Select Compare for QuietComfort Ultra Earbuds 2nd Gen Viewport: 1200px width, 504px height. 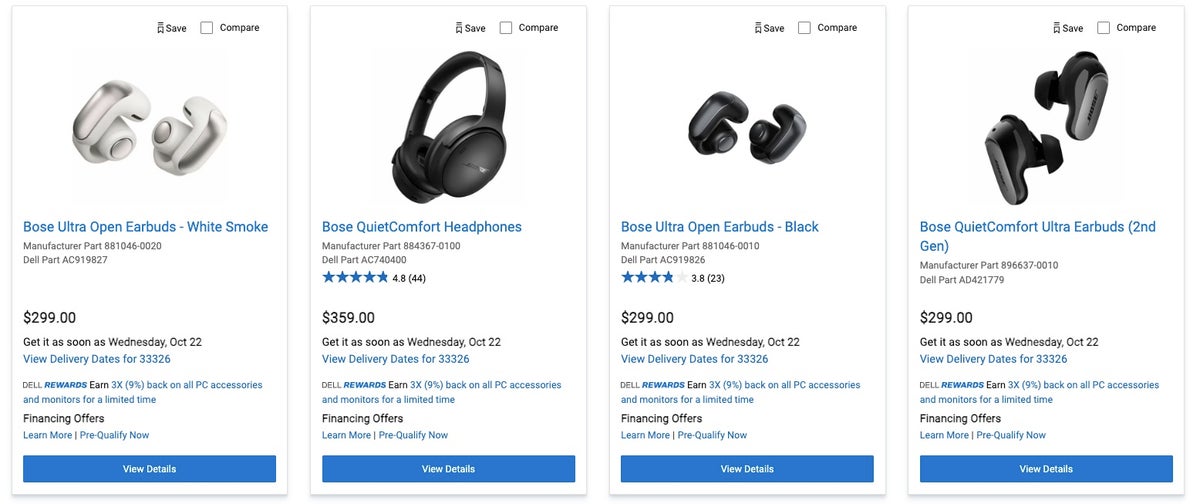(1104, 28)
